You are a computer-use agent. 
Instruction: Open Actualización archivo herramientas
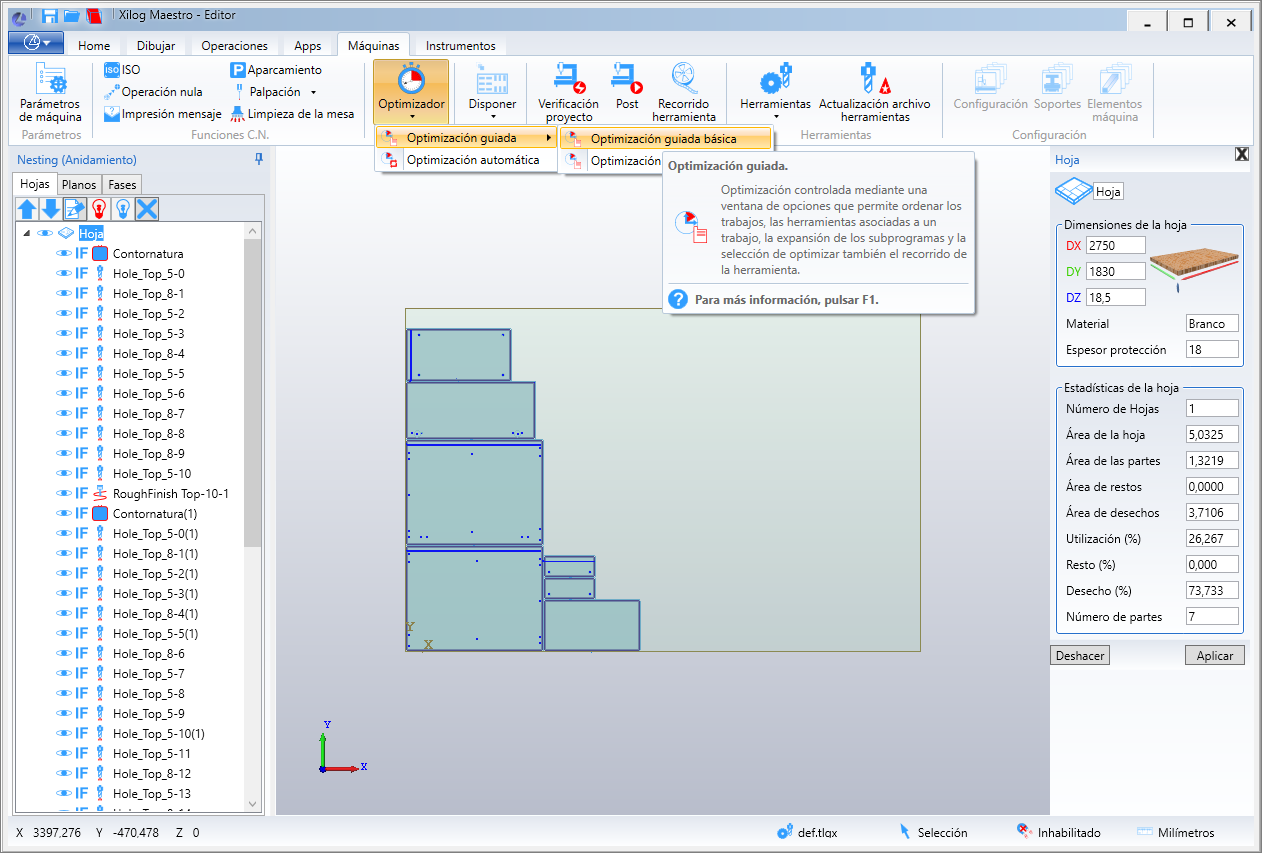[x=874, y=93]
